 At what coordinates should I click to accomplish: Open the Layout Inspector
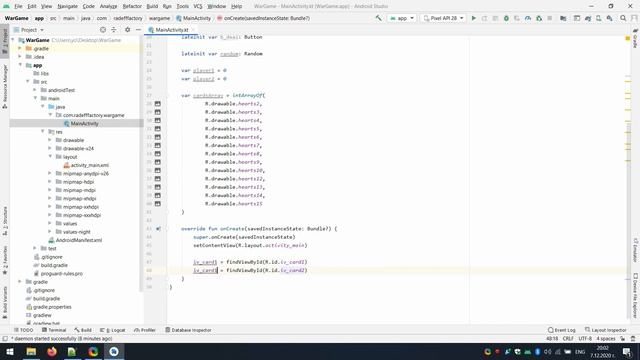[x=605, y=330]
